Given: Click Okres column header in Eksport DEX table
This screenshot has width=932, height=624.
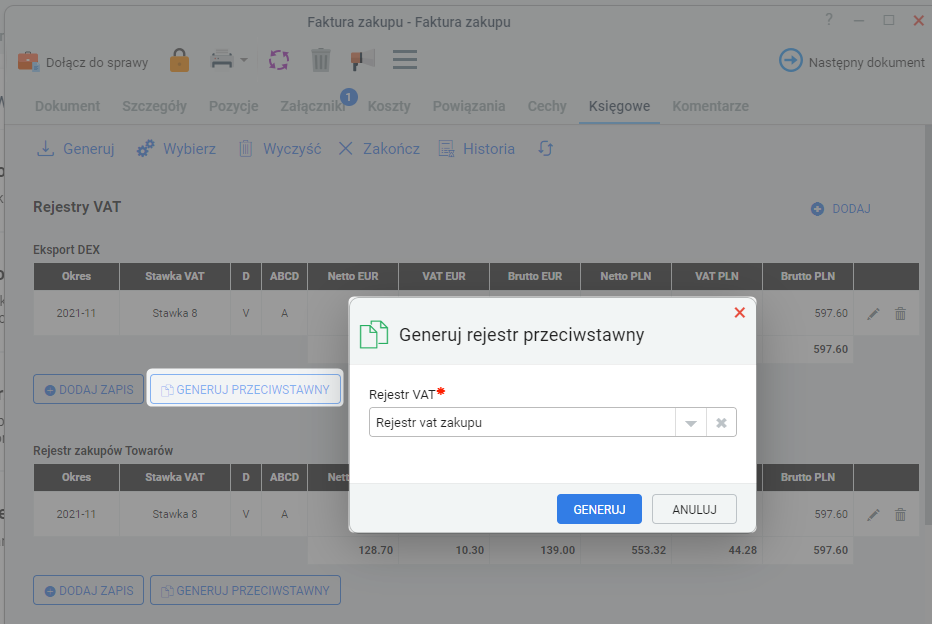Looking at the screenshot, I should click(76, 276).
